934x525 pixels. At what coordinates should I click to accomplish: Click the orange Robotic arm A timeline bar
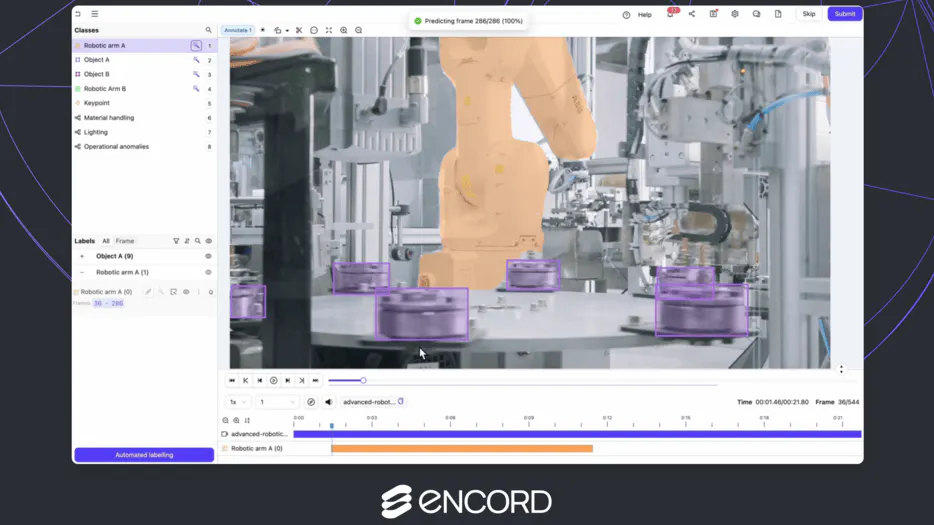462,448
